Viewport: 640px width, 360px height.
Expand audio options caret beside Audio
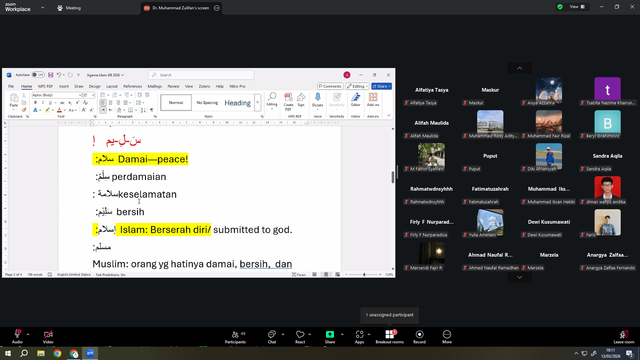28,334
